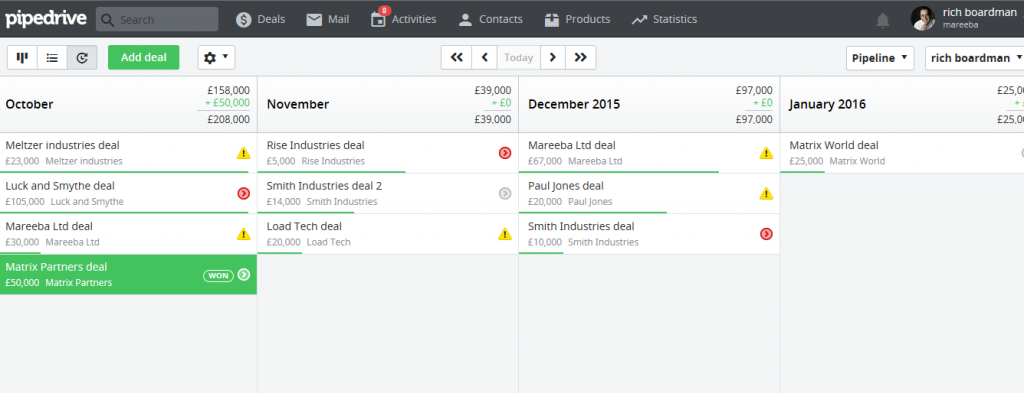
Task: Open the notifications bell
Action: [x=883, y=20]
